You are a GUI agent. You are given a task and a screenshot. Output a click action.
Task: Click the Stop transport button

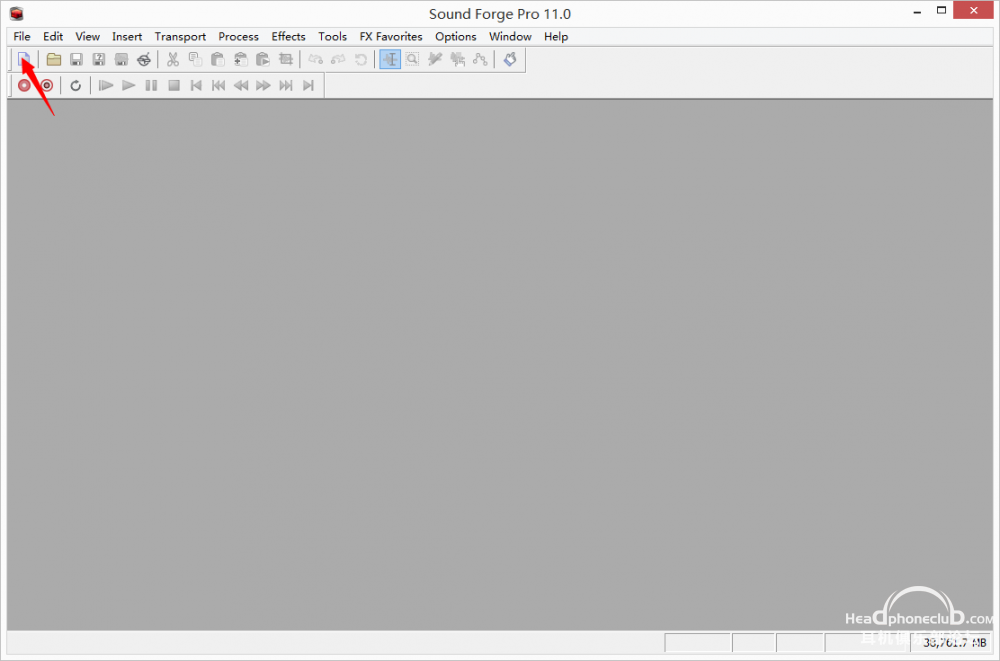(x=173, y=85)
